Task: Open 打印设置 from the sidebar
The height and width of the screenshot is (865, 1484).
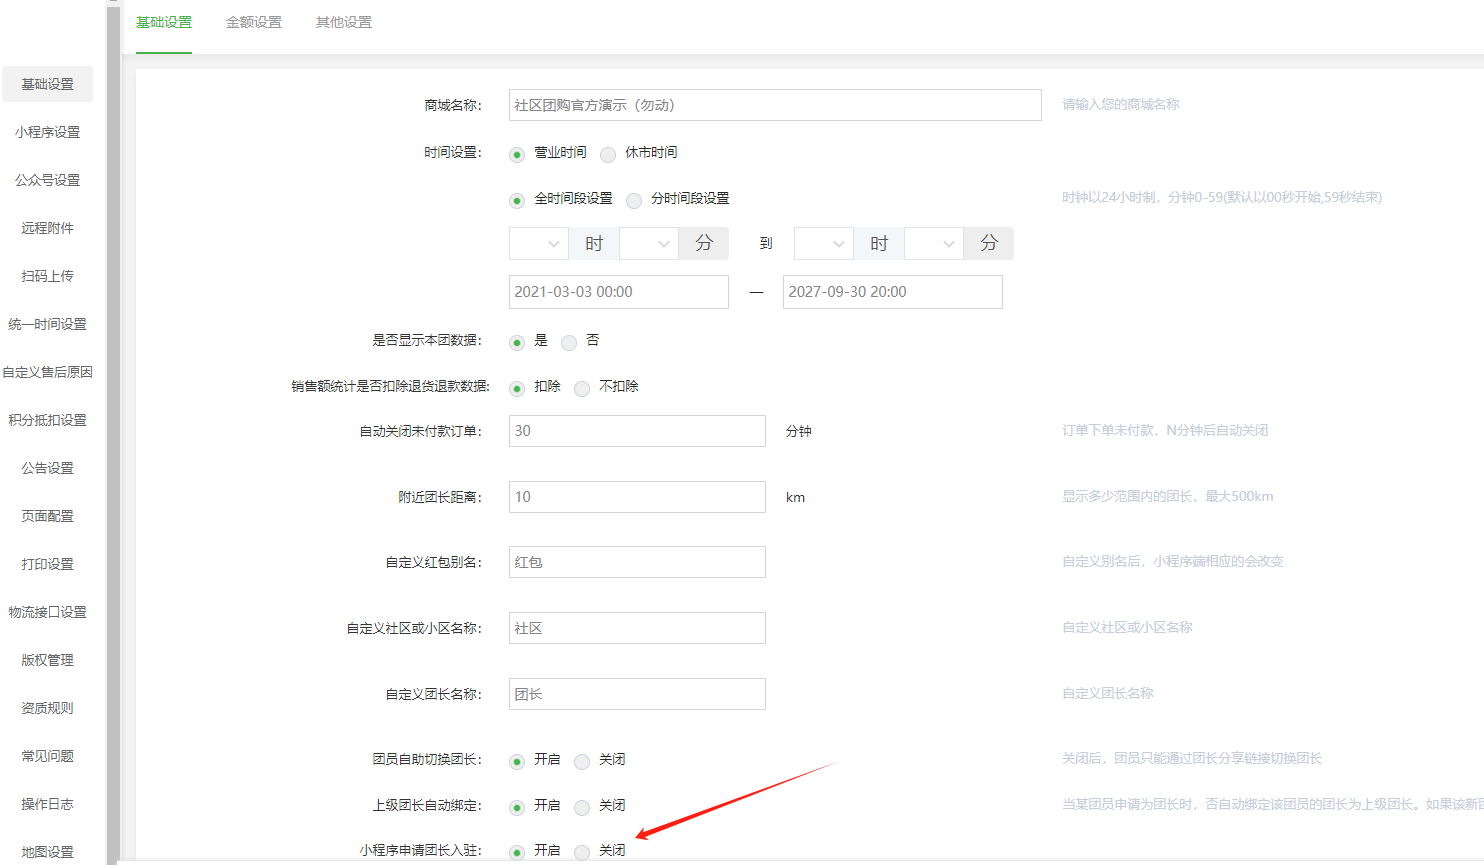Action: 47,564
